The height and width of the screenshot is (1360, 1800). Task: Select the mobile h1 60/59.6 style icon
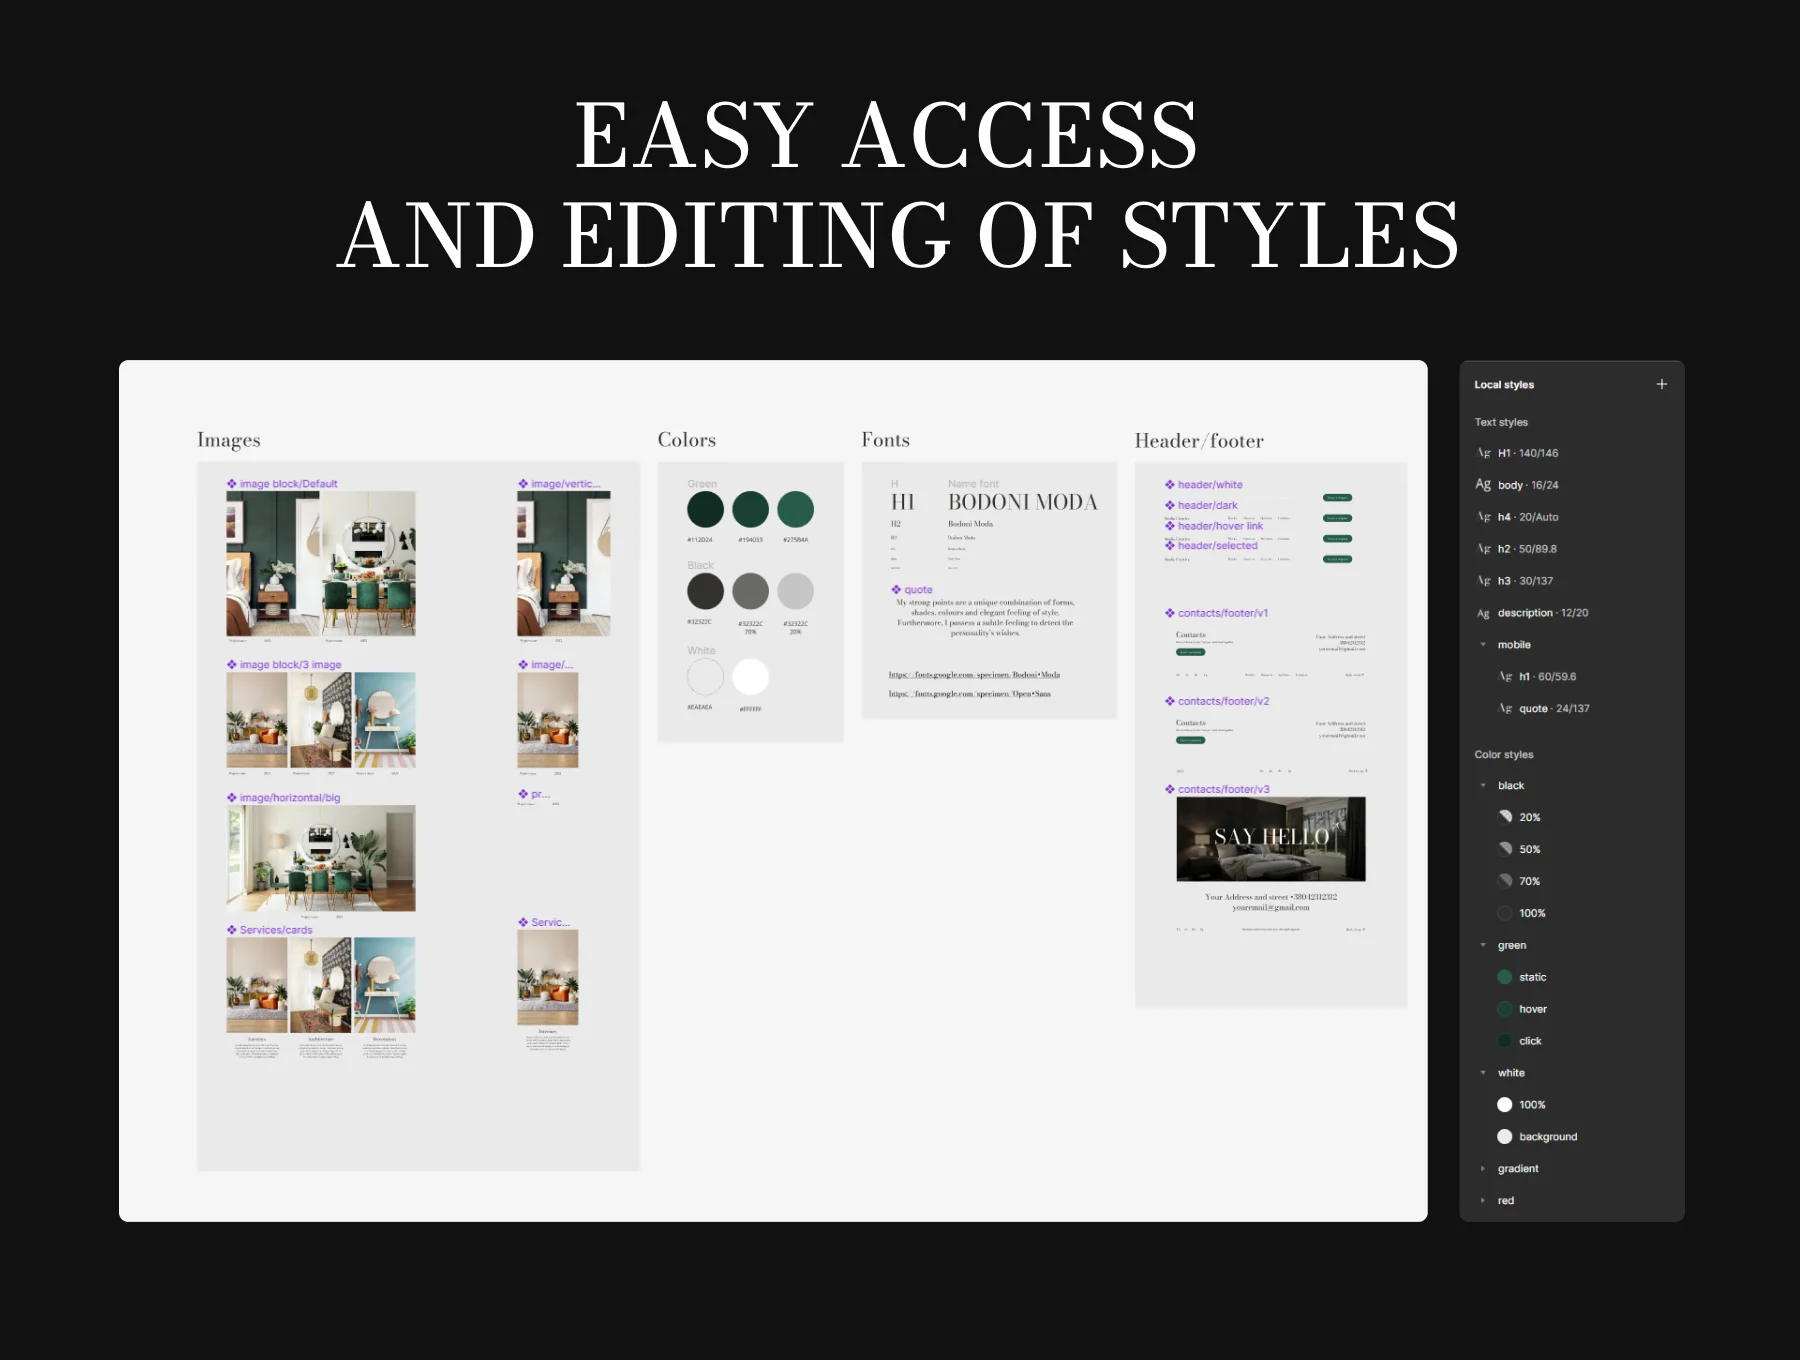tap(1505, 677)
